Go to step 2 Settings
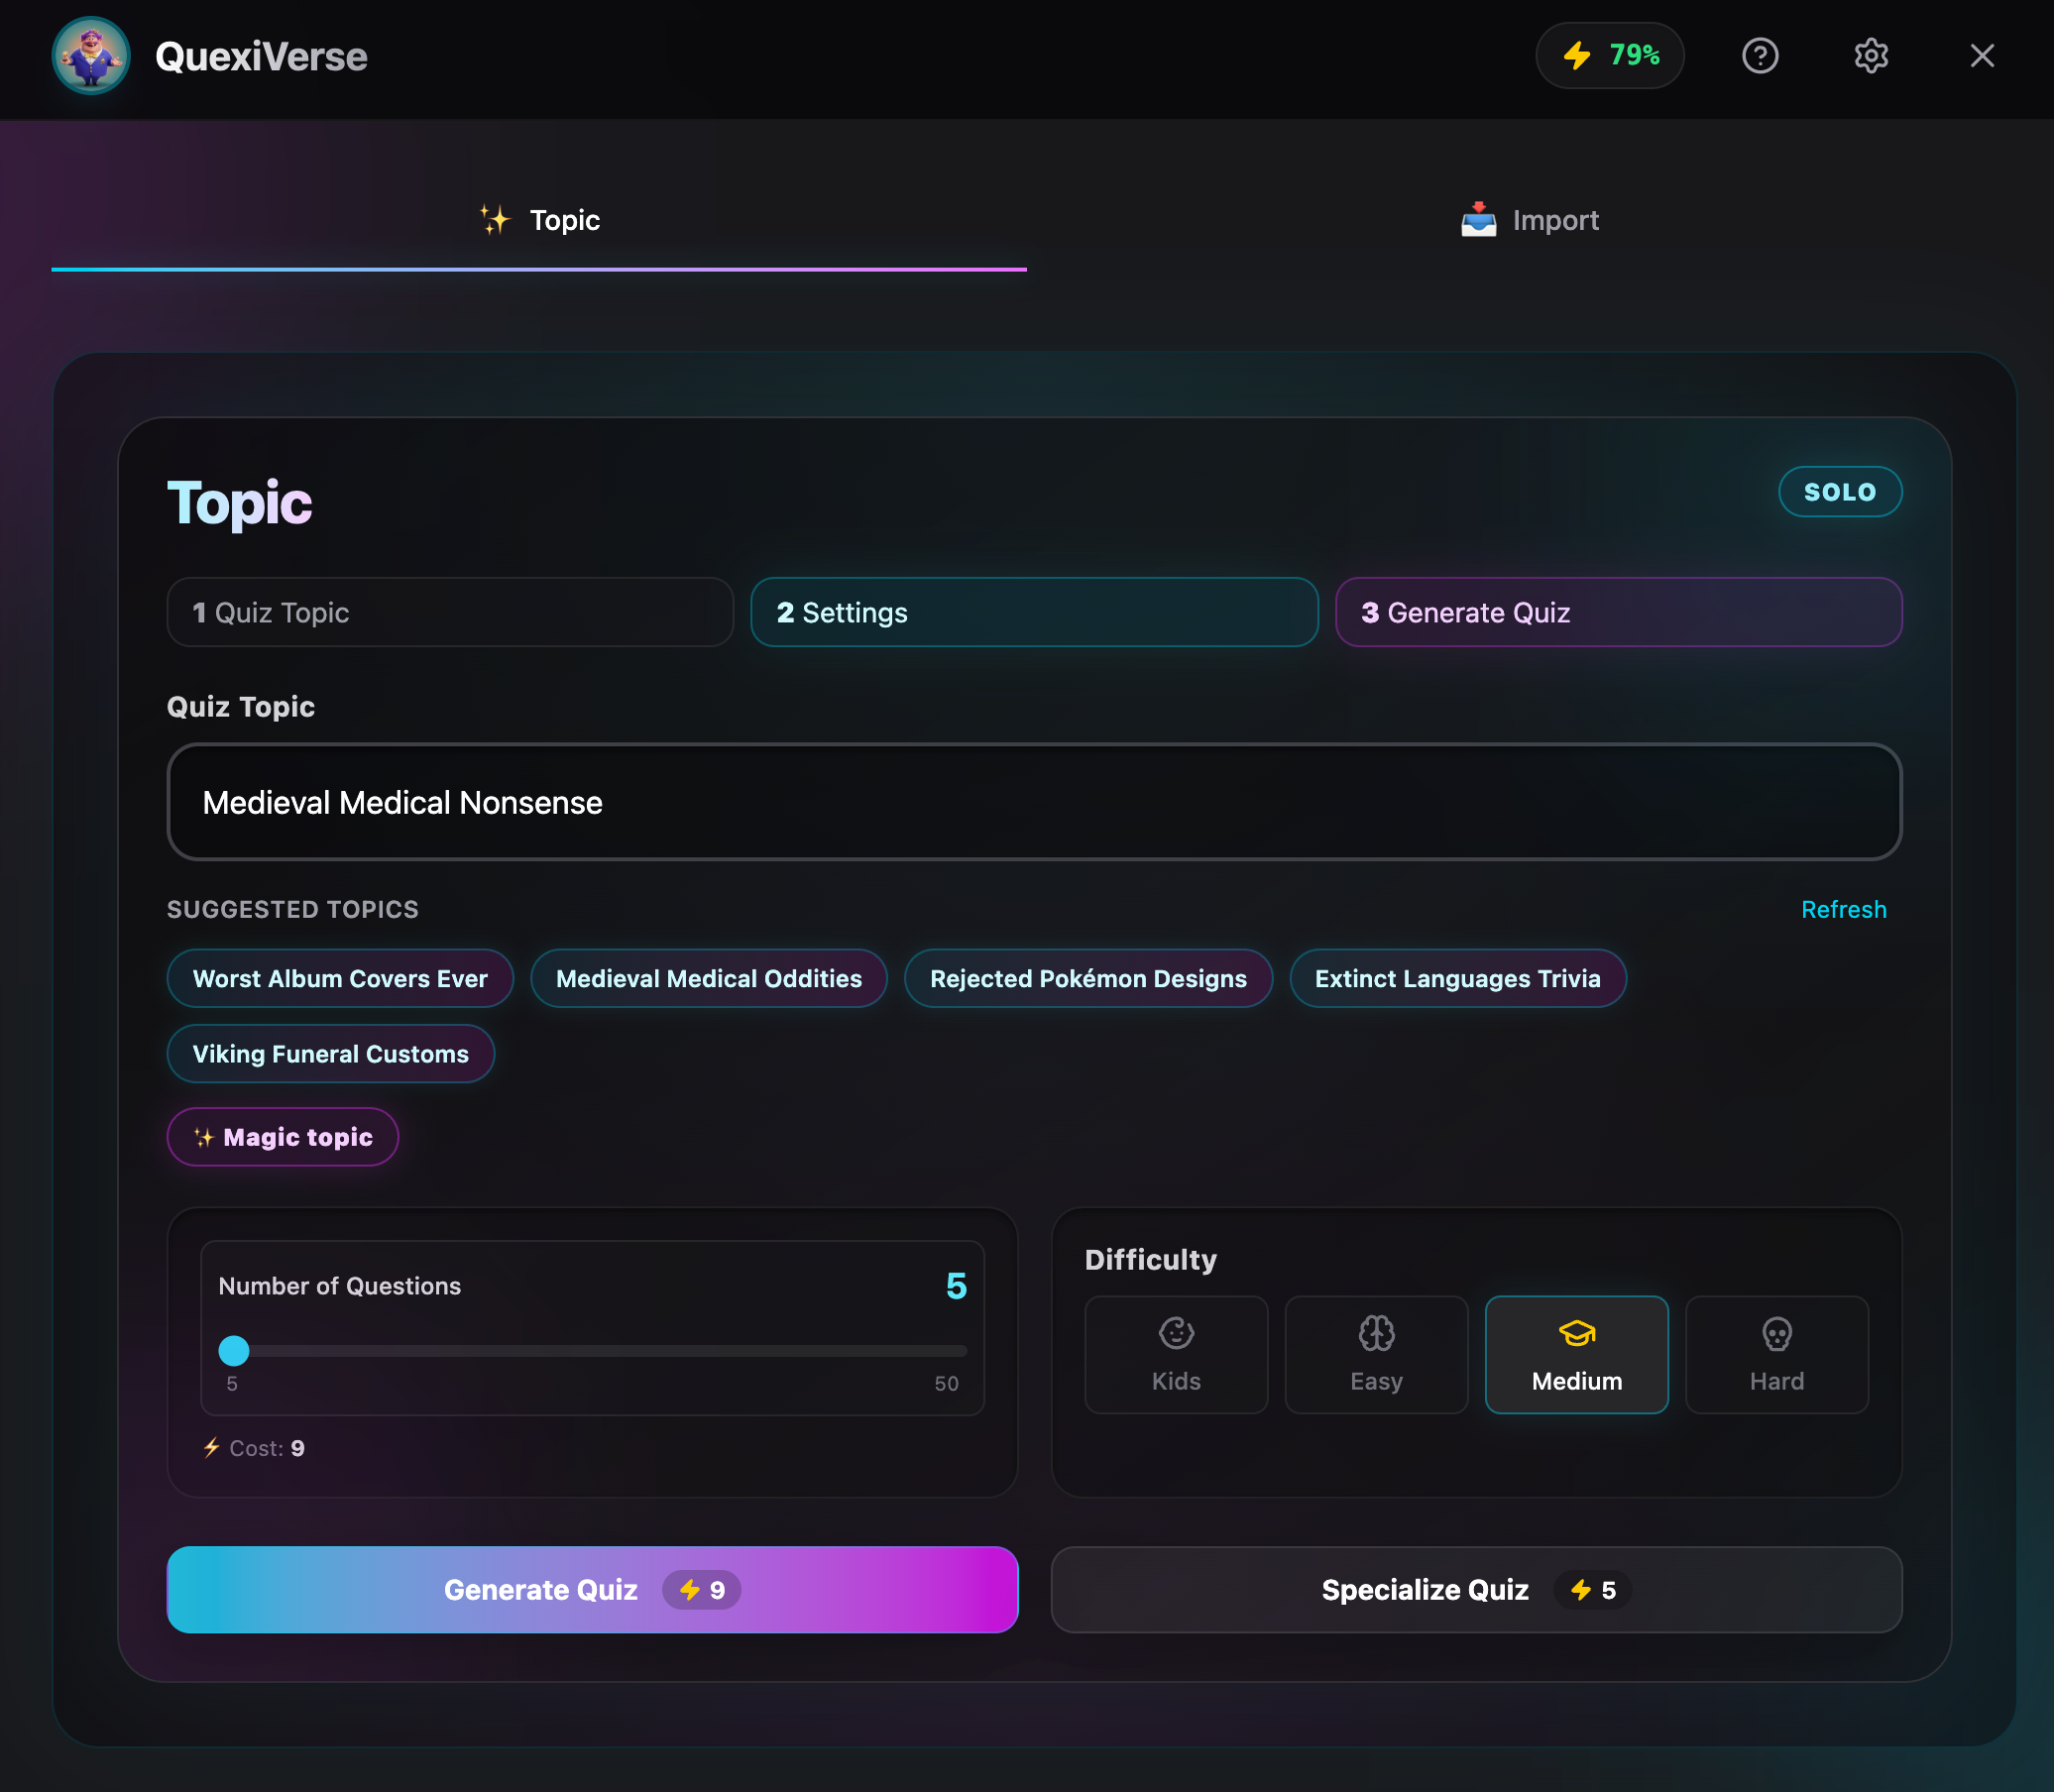This screenshot has width=2054, height=1792. (1034, 612)
